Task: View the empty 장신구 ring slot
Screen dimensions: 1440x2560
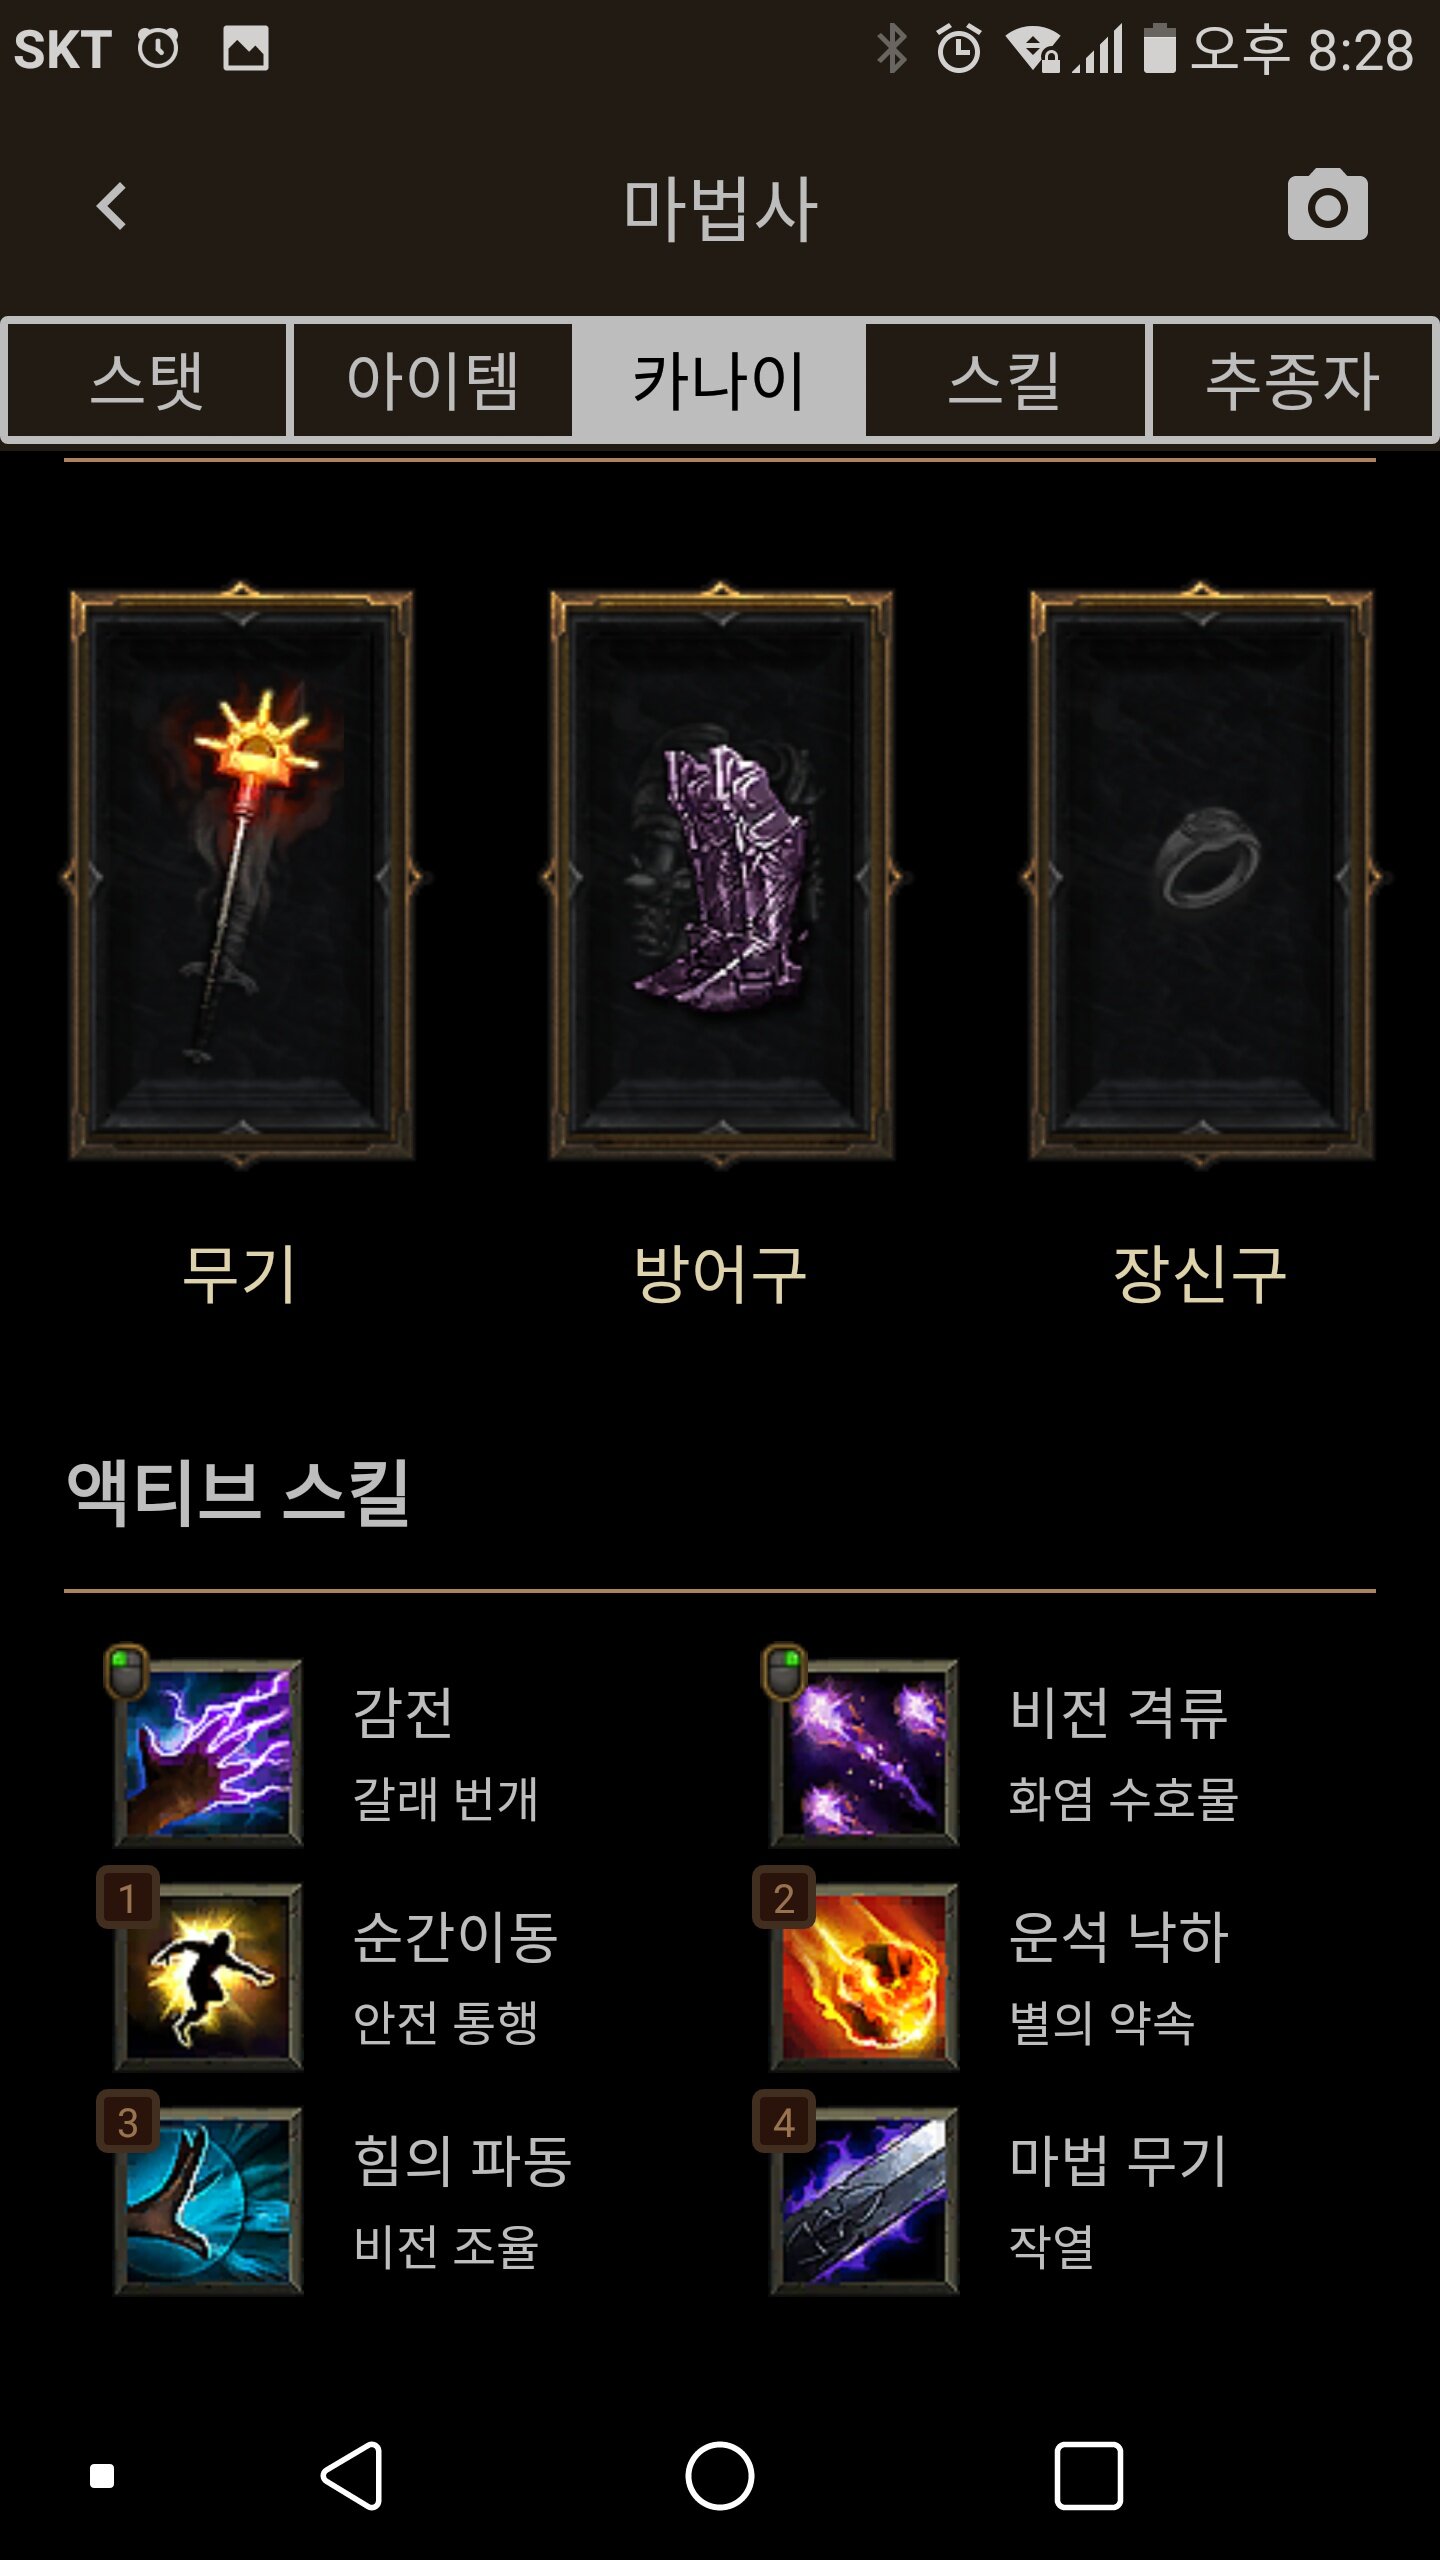Action: pos(1201,875)
